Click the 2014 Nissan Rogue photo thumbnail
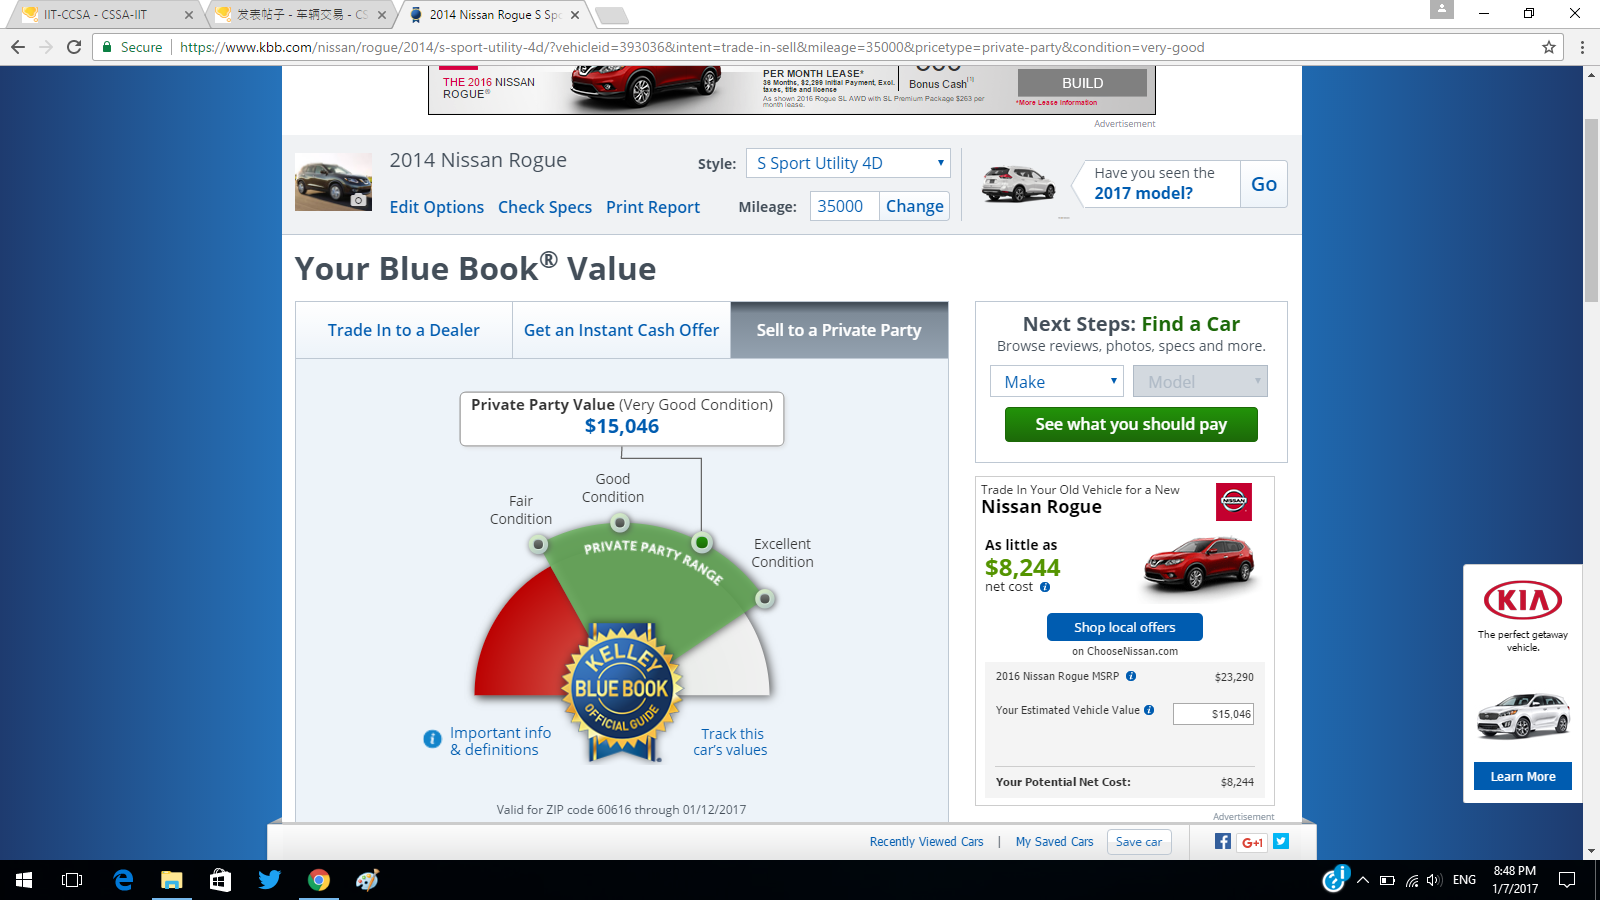 tap(333, 182)
